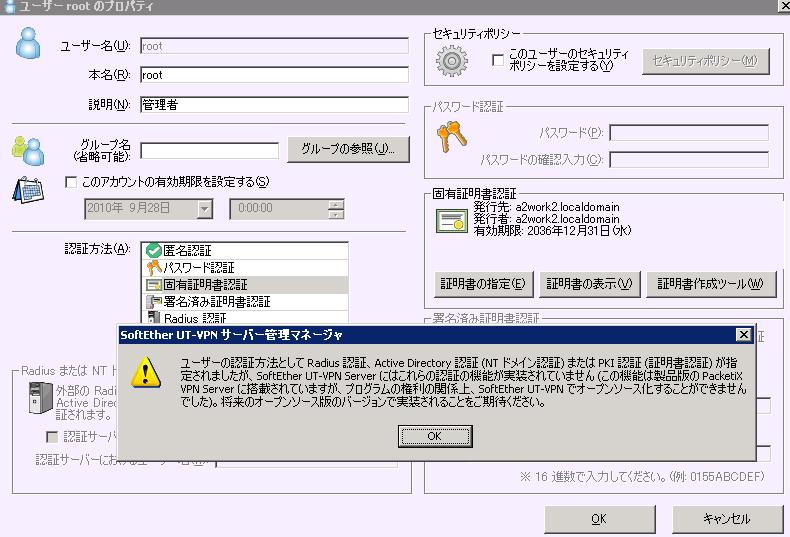The height and width of the screenshot is (537, 790).
Task: Enable このアカウントの有効期限を設定する checkbox
Action: 71,182
